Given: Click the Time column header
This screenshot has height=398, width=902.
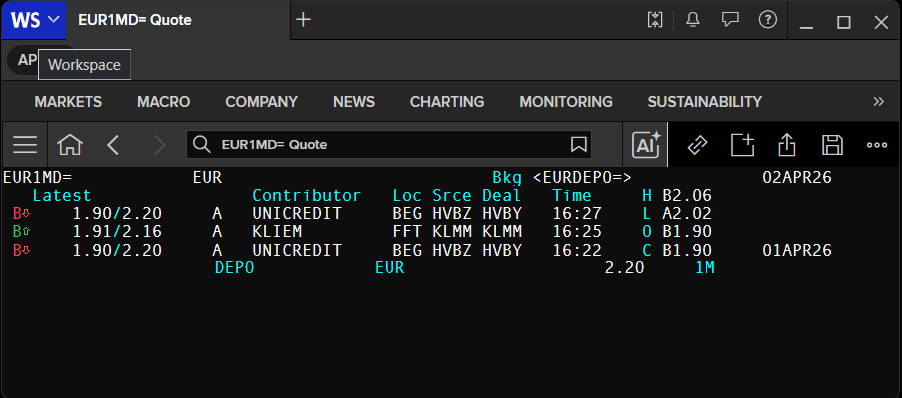Looking at the screenshot, I should click(572, 196).
